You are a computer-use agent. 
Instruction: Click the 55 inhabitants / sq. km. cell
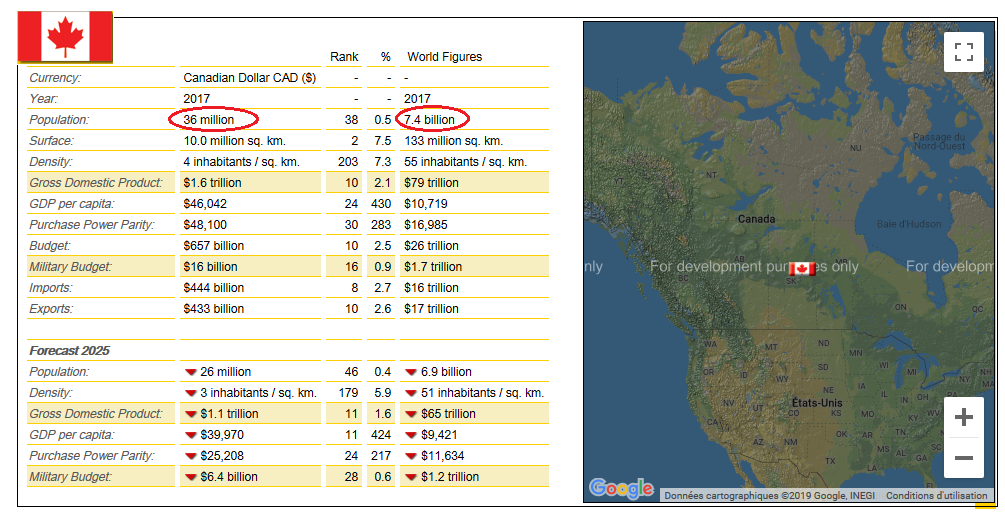click(x=465, y=162)
